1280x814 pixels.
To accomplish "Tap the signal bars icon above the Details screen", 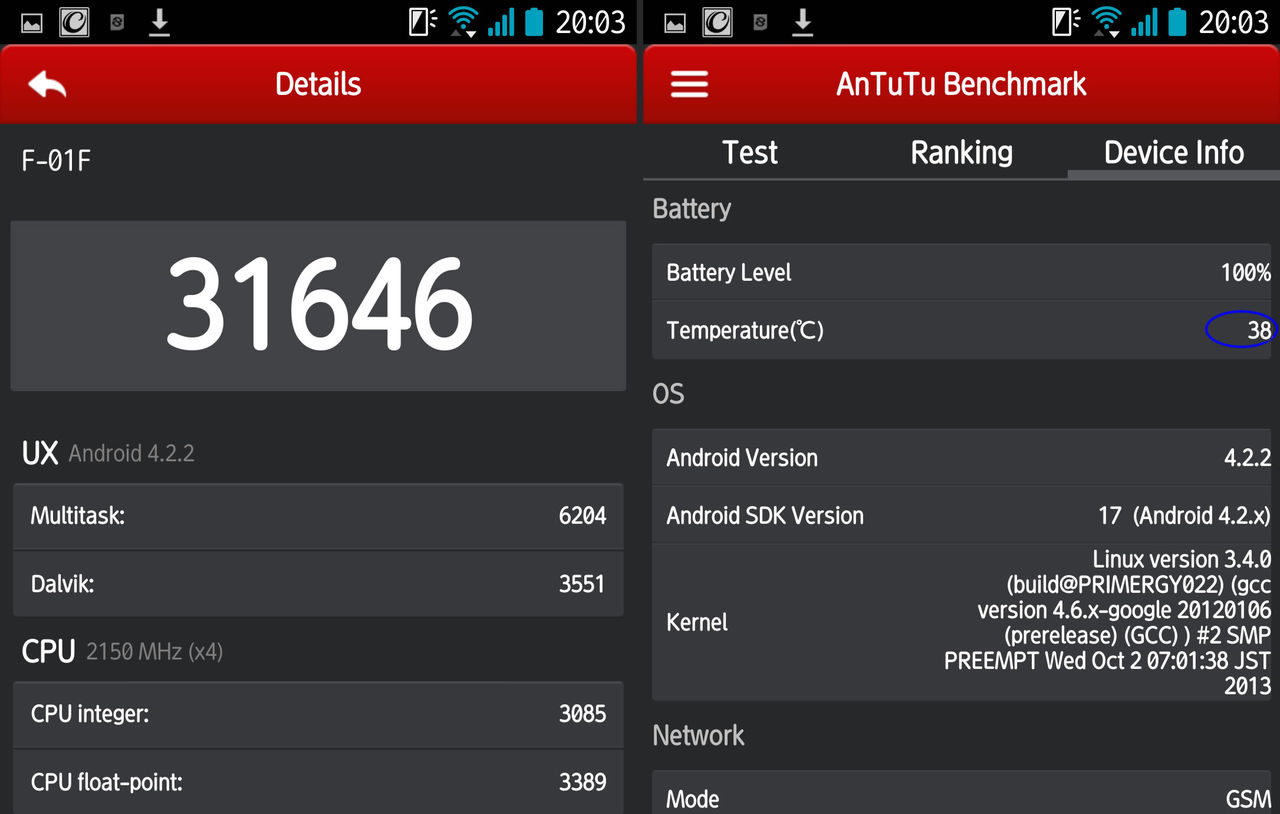I will 501,22.
